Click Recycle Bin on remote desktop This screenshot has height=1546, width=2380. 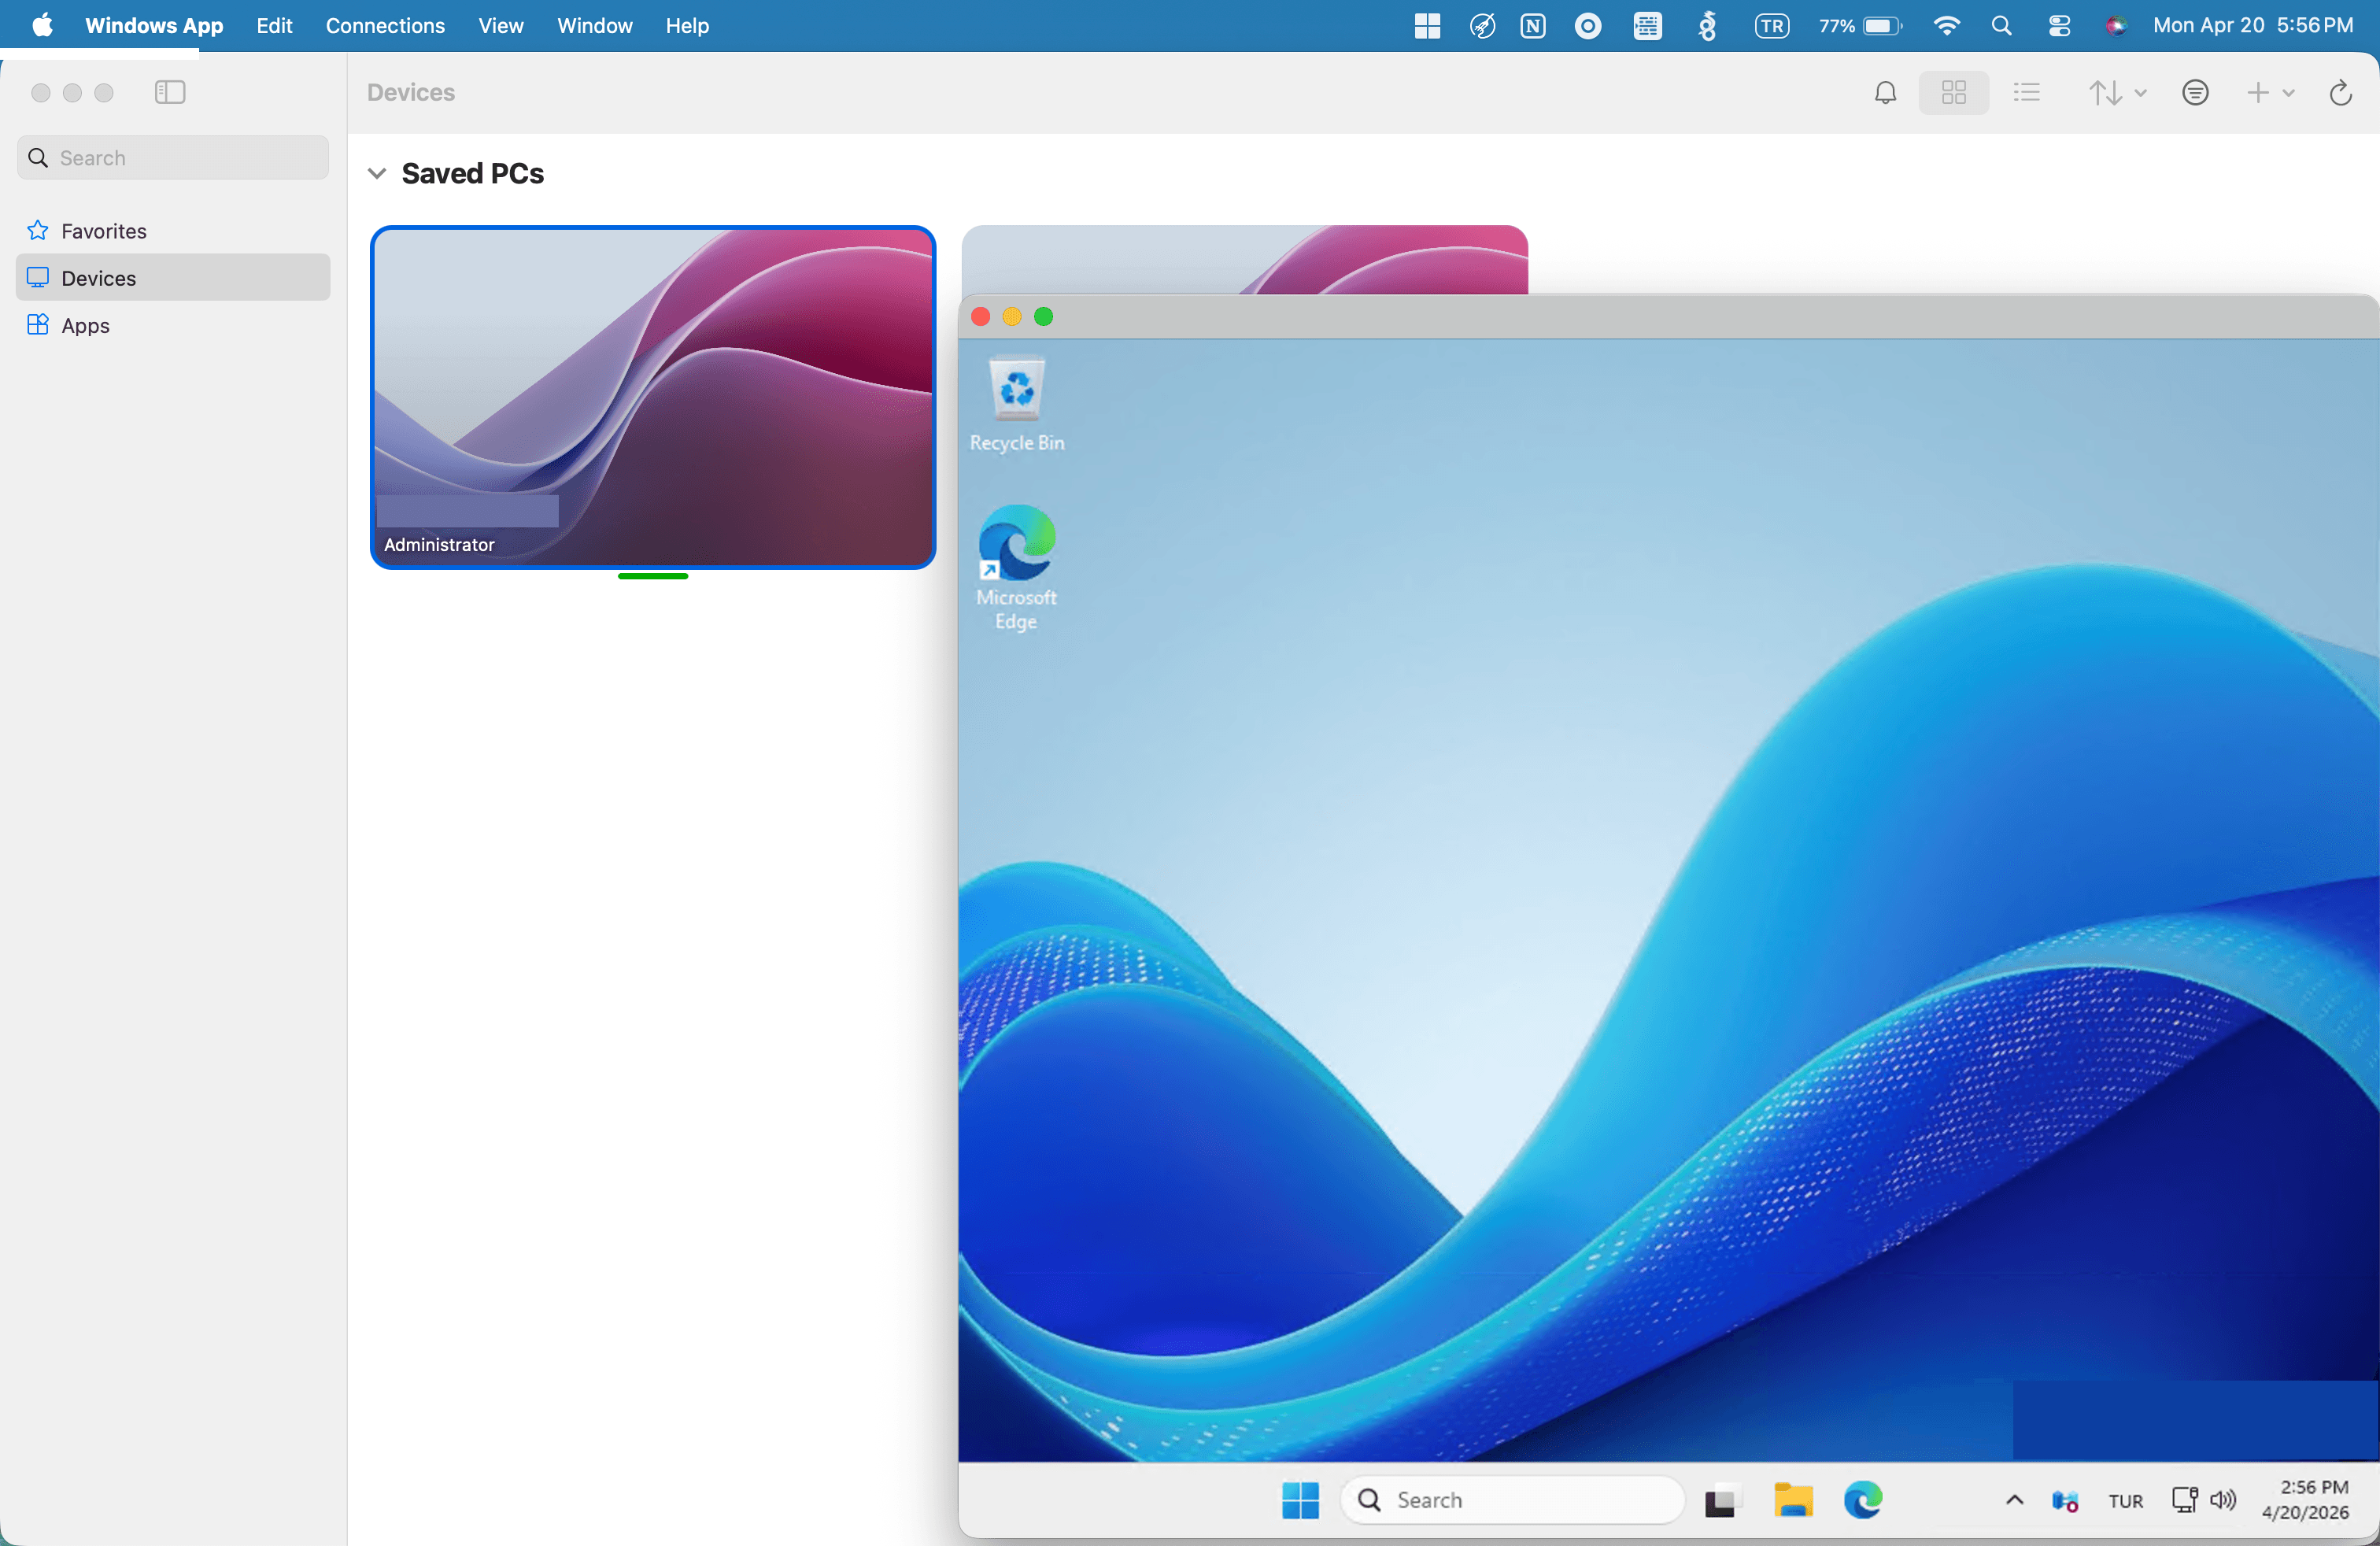click(1017, 405)
